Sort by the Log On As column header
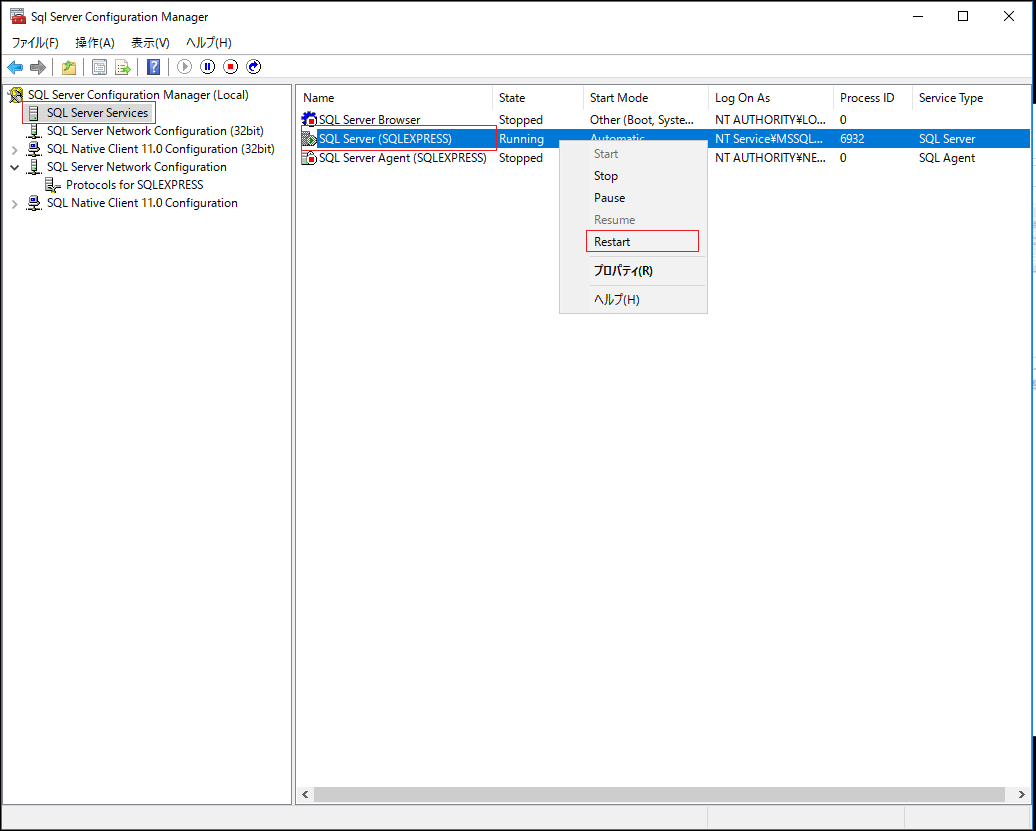This screenshot has height=831, width=1036. [x=770, y=98]
